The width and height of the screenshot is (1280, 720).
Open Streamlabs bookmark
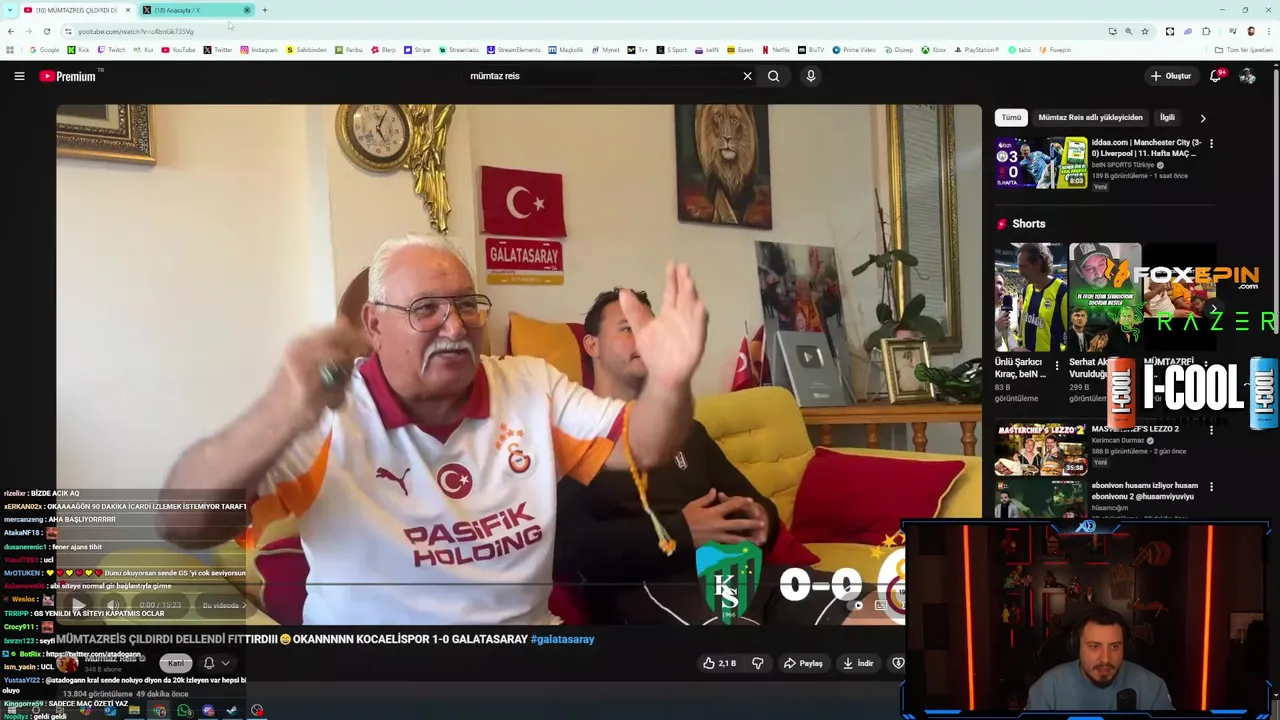[458, 50]
